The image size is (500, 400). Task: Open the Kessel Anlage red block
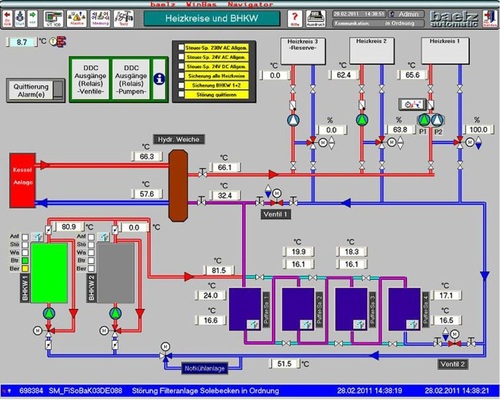tap(23, 180)
